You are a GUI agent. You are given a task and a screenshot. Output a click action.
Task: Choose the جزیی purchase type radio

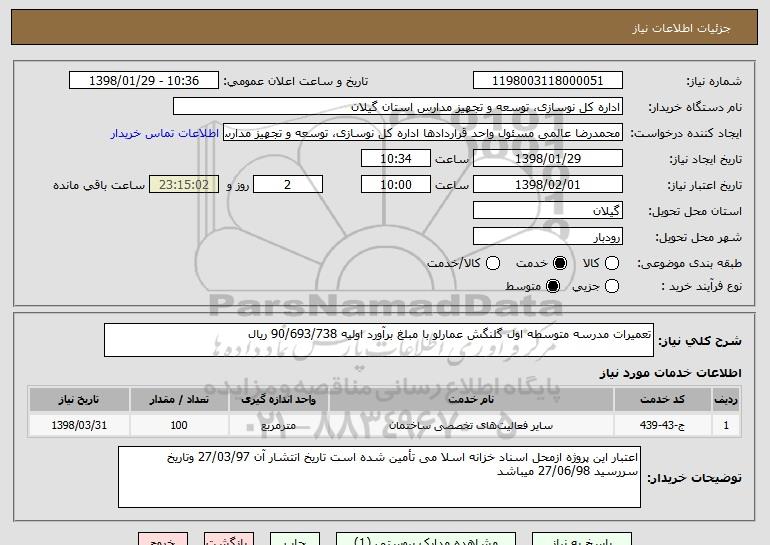point(611,286)
